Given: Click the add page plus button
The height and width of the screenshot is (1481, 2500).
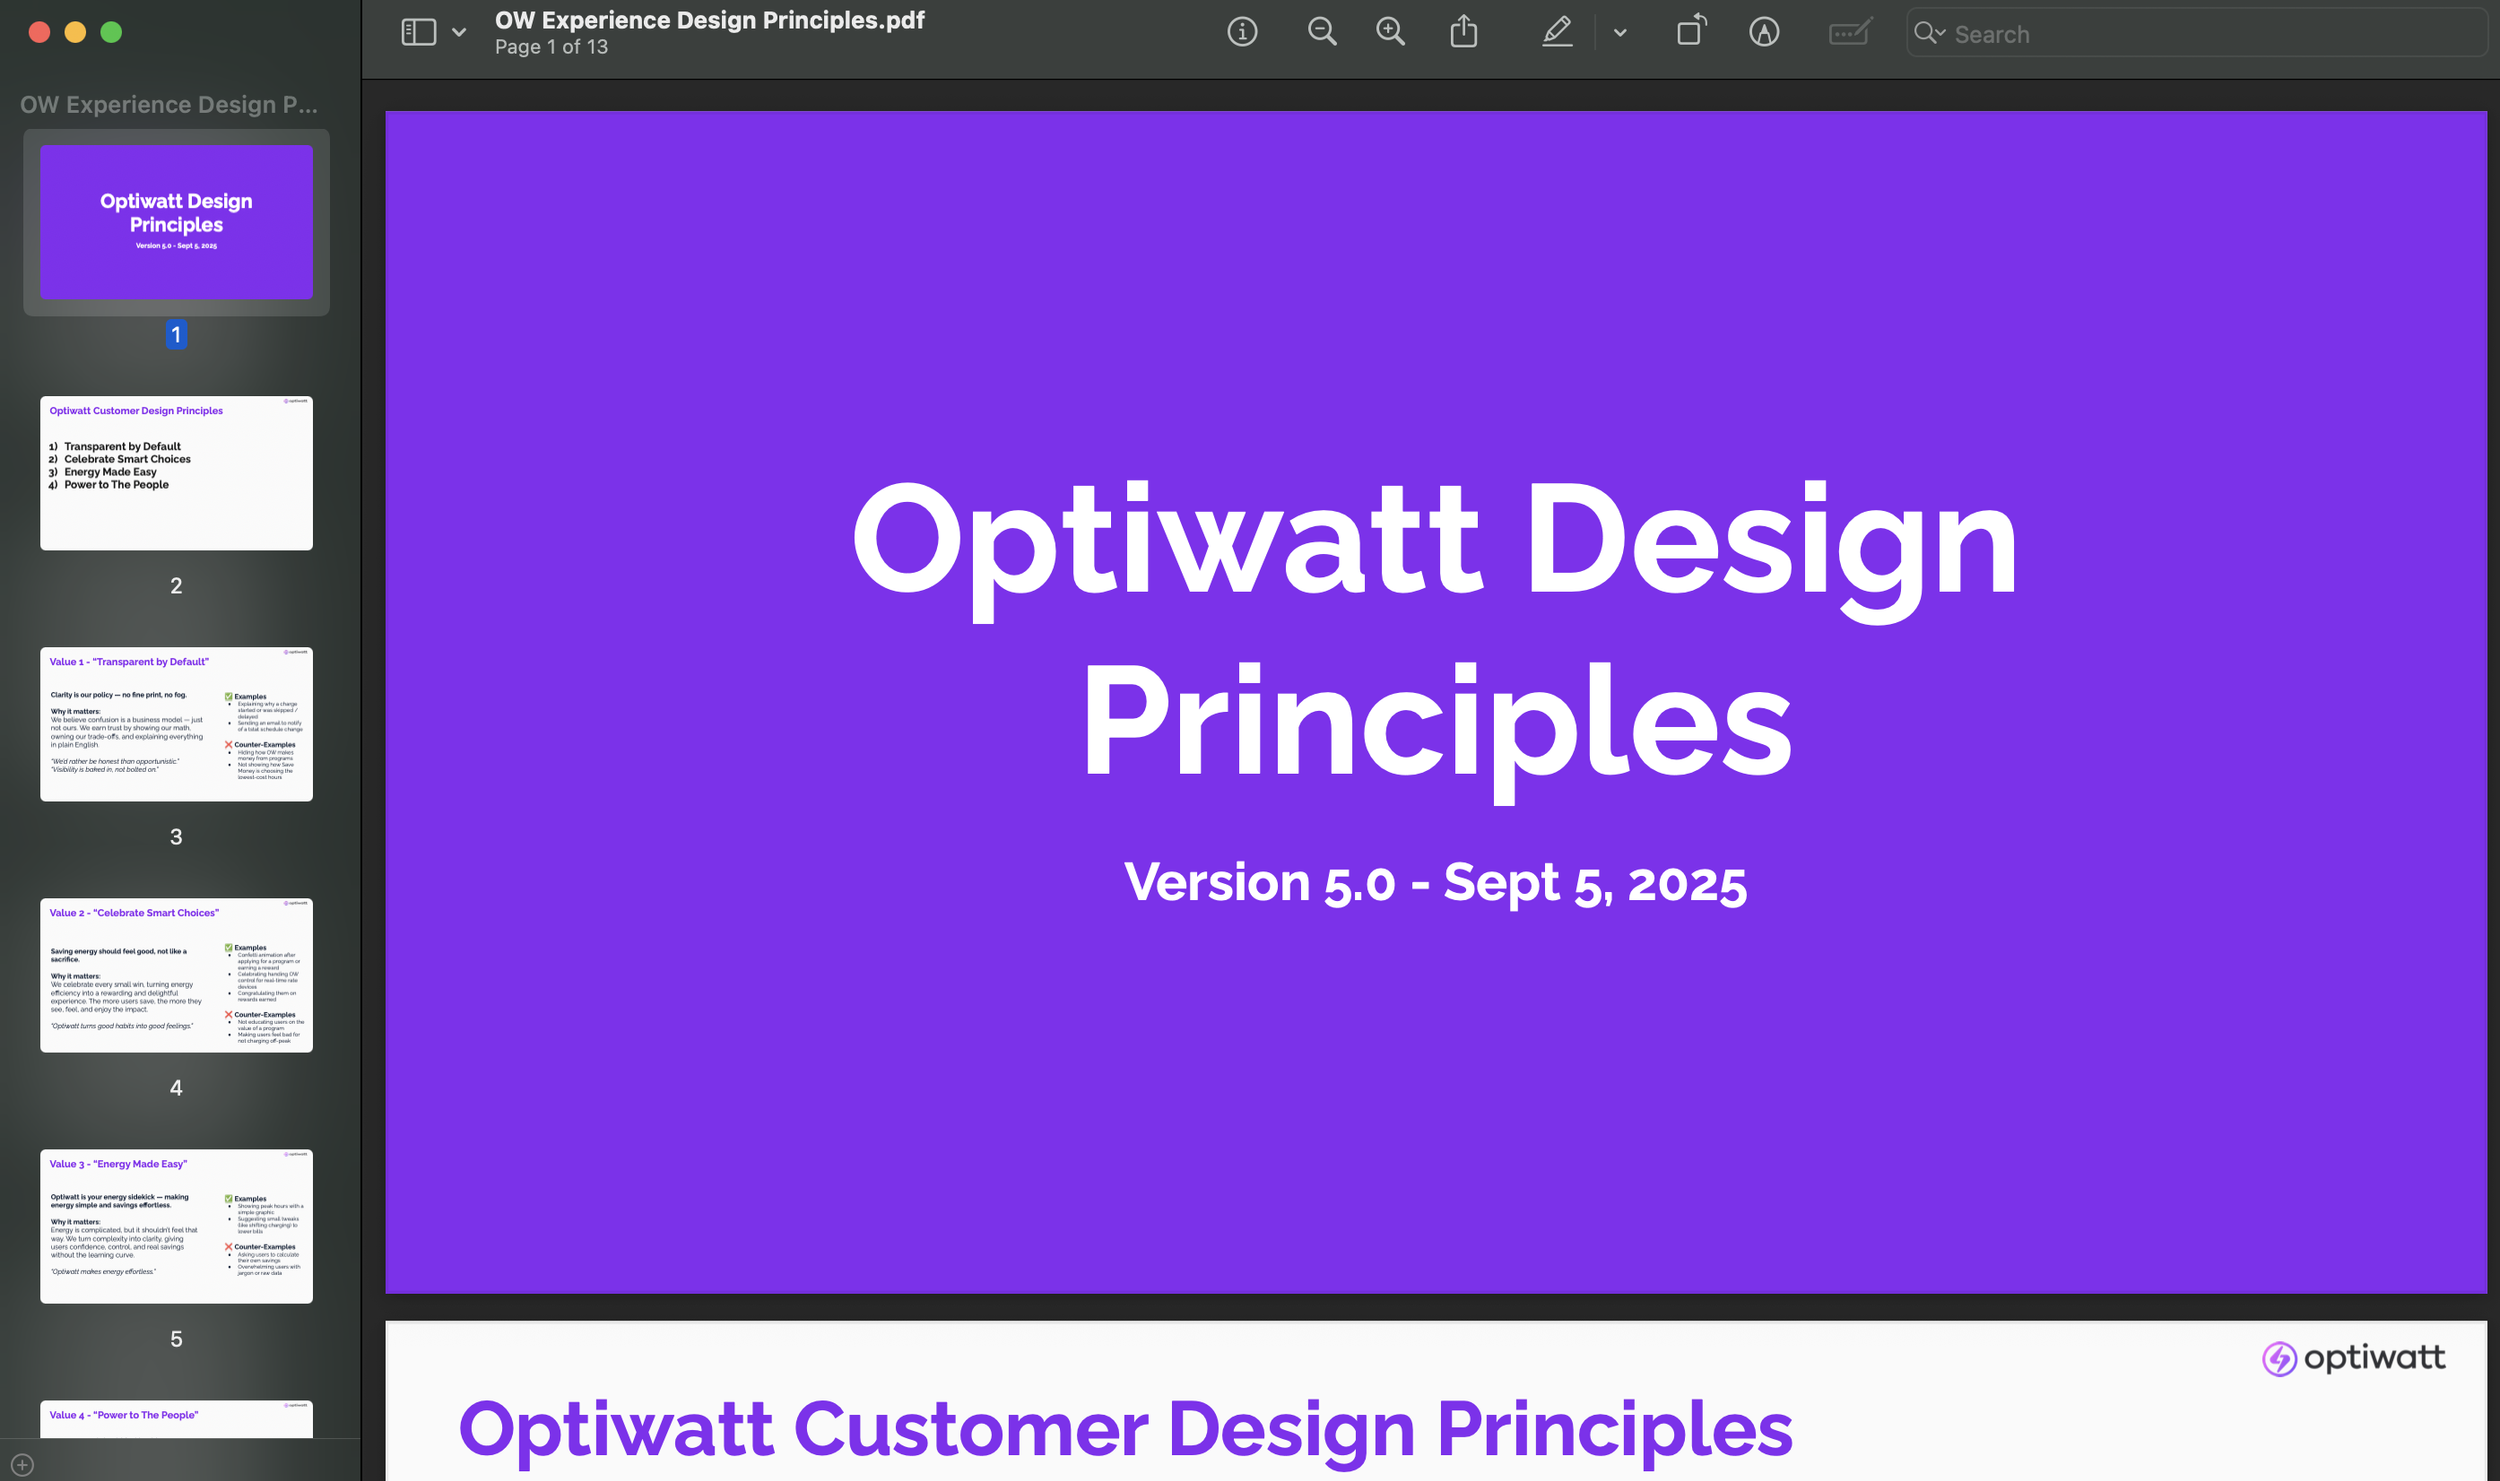Looking at the screenshot, I should [22, 1464].
